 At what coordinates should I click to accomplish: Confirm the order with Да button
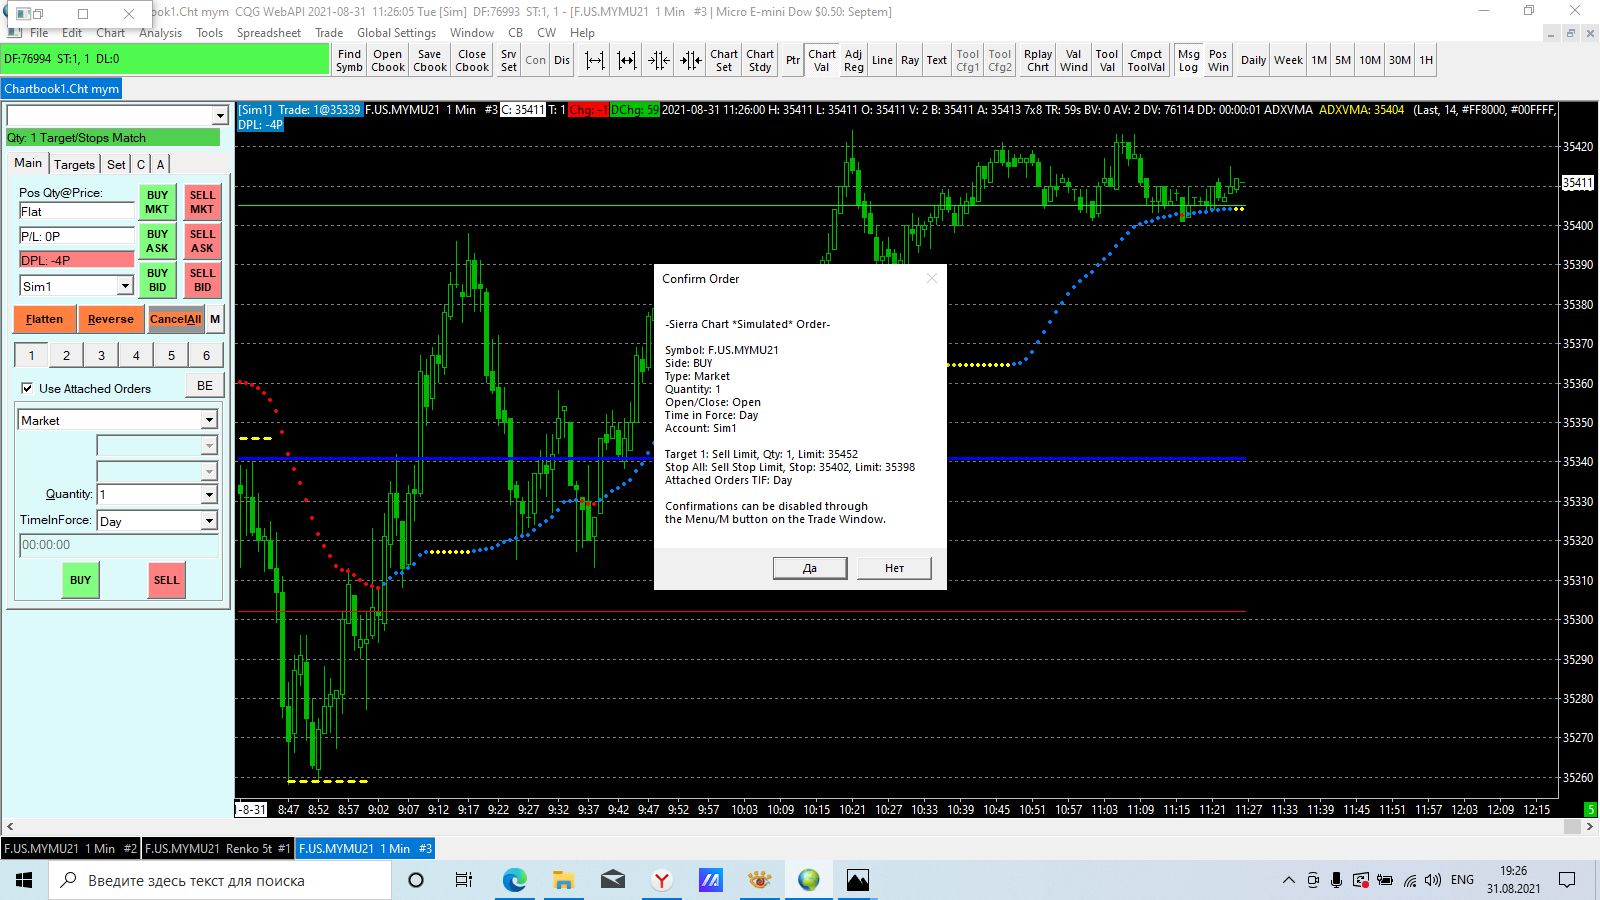coord(809,568)
